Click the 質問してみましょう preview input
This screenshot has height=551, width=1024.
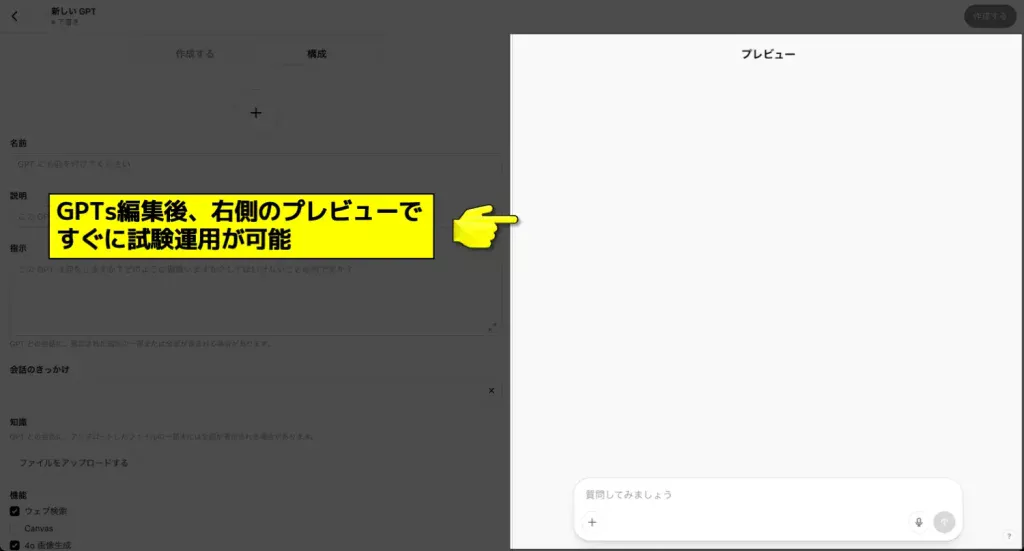pos(767,495)
